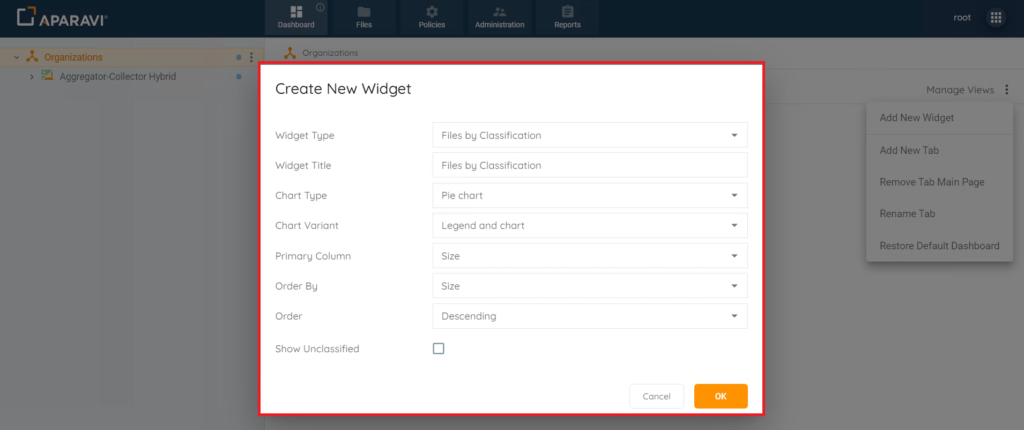Open the Organizations row three-dot menu

click(251, 58)
